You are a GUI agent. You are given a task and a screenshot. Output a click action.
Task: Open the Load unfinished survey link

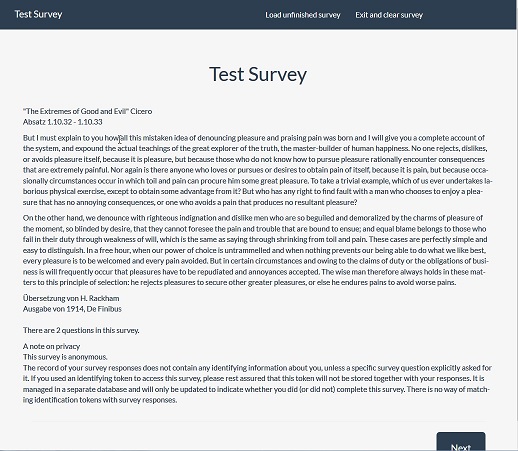[303, 15]
